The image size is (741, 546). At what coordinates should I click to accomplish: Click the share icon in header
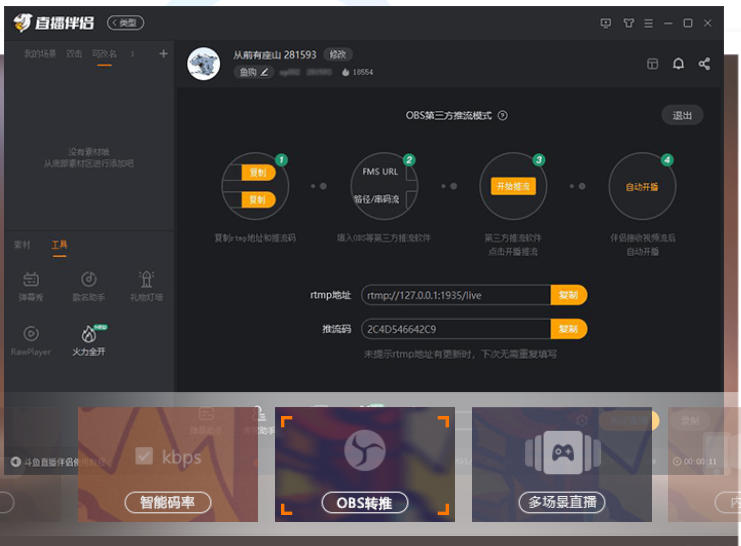pos(704,64)
